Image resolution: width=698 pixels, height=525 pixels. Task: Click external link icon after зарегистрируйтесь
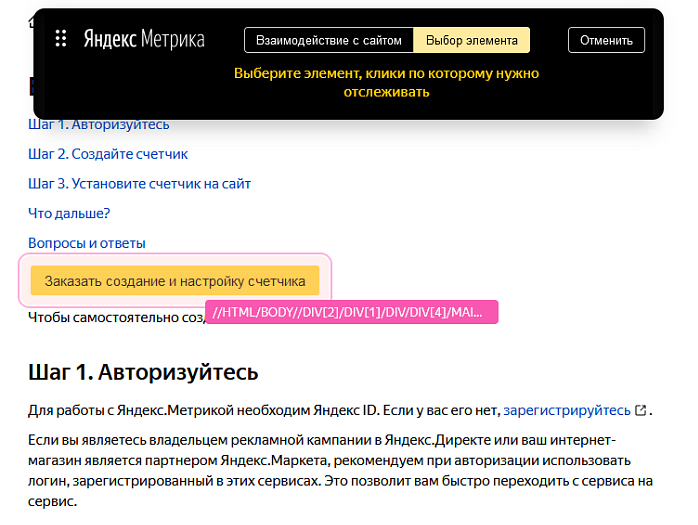(640, 410)
